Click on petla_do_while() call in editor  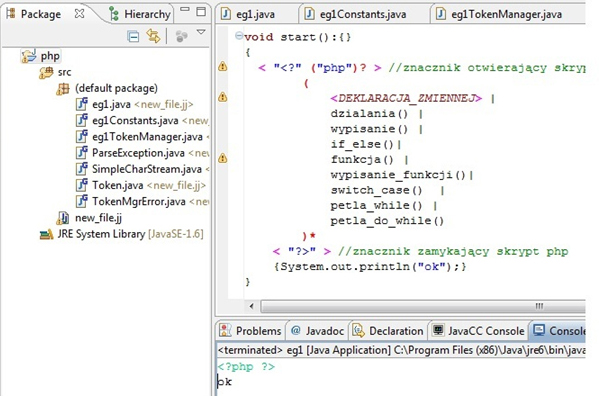tap(387, 221)
